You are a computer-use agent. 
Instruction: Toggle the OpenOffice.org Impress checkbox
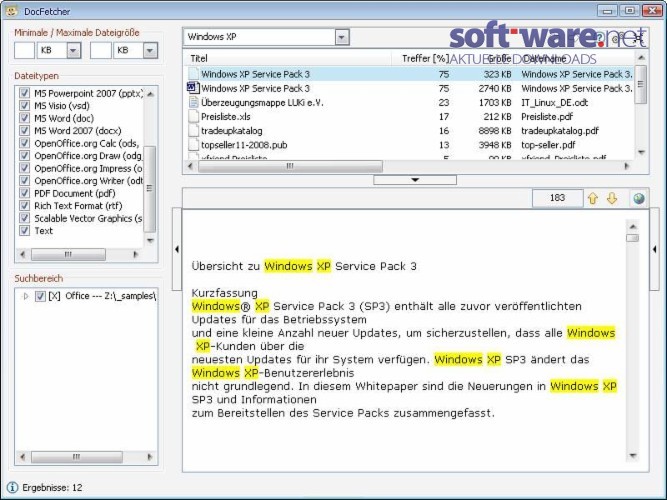tap(24, 168)
